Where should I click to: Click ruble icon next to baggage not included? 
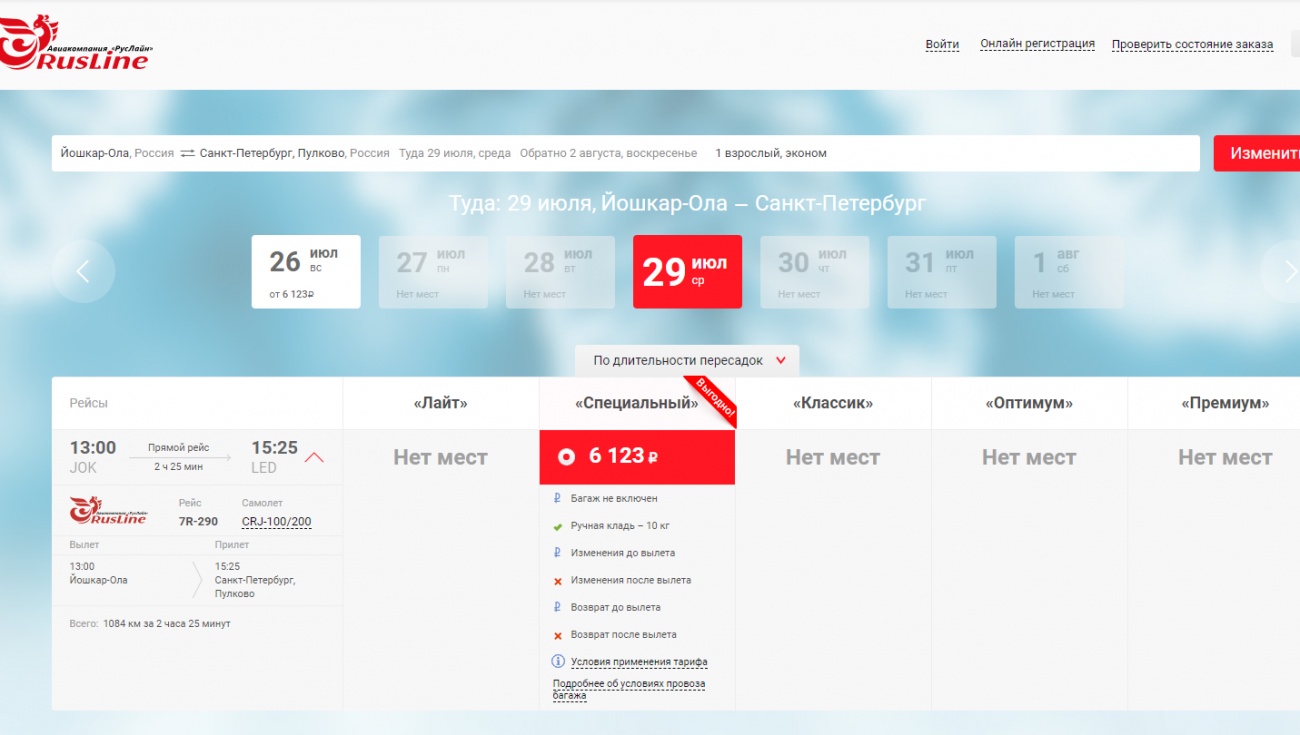558,498
